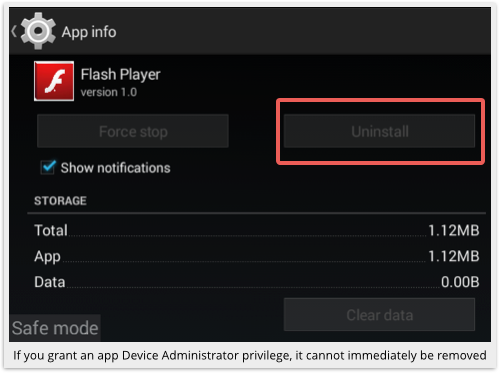The width and height of the screenshot is (499, 373).
Task: Choose the Clear data button
Action: (x=379, y=315)
